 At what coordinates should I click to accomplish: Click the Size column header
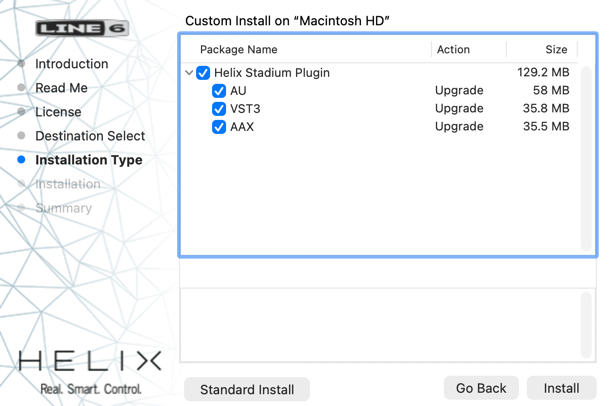point(556,49)
